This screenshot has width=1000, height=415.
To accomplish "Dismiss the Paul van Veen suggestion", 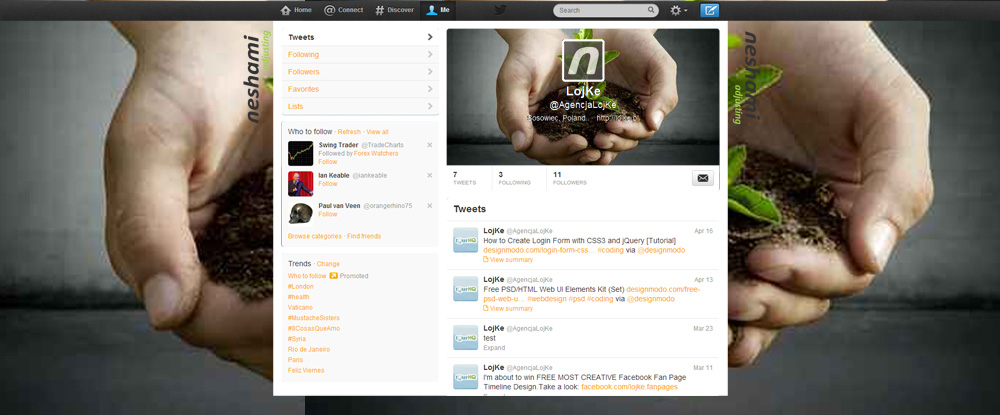I will pyautogui.click(x=430, y=205).
